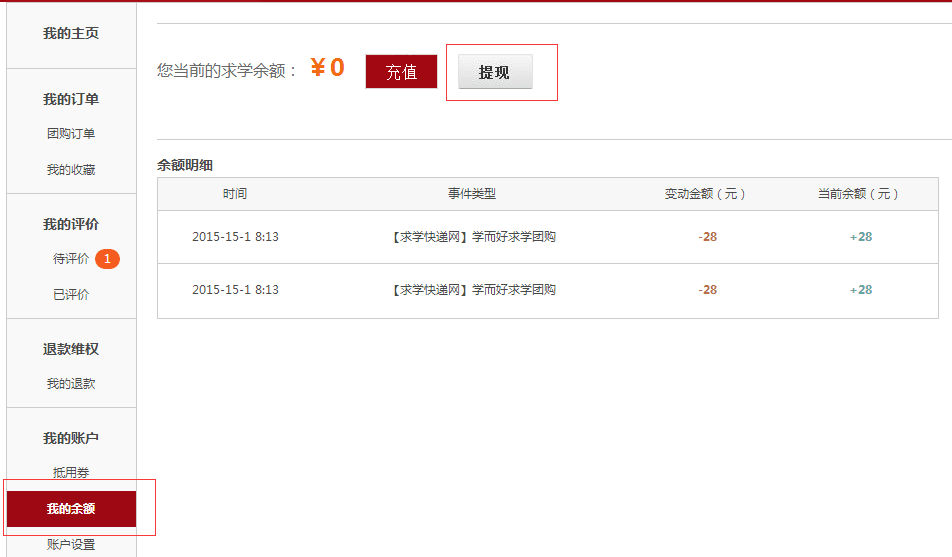Open 我的退款 refunds page
The width and height of the screenshot is (952, 557).
pyautogui.click(x=71, y=384)
